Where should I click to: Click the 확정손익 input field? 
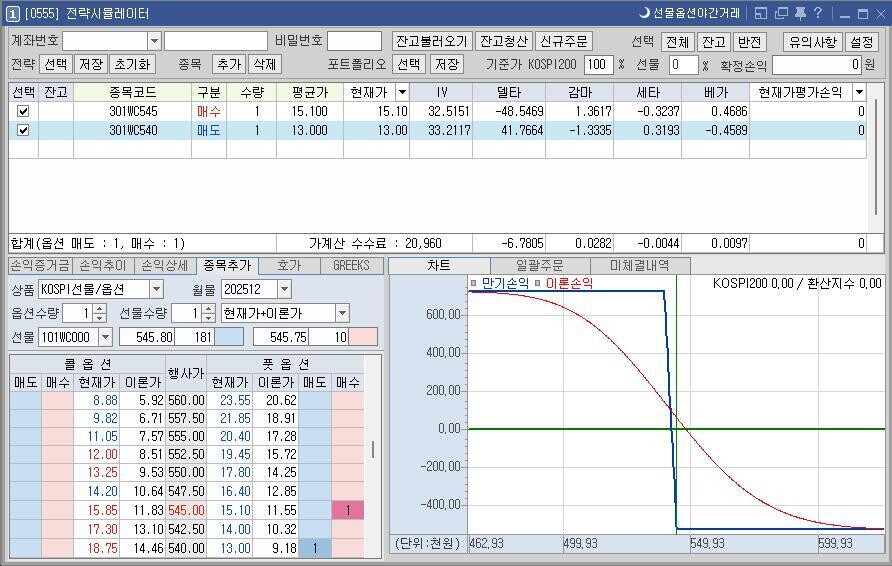tap(816, 64)
